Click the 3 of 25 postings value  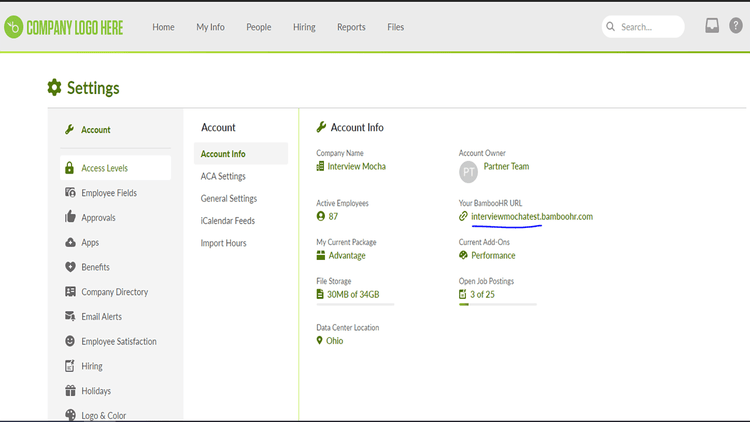click(x=482, y=294)
